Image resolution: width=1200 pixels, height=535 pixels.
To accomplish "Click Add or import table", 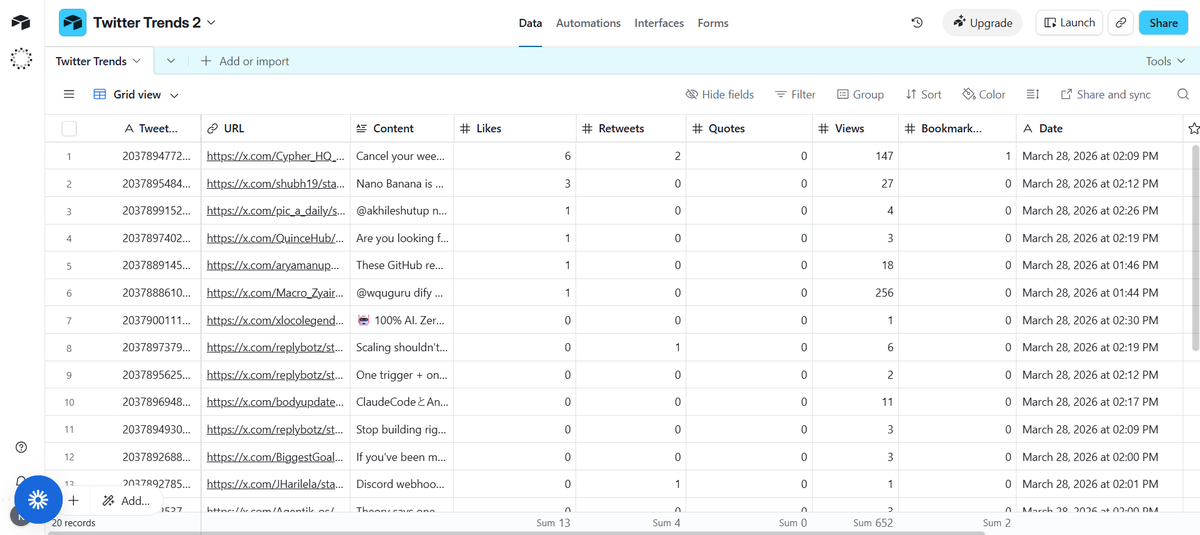I will (x=245, y=61).
